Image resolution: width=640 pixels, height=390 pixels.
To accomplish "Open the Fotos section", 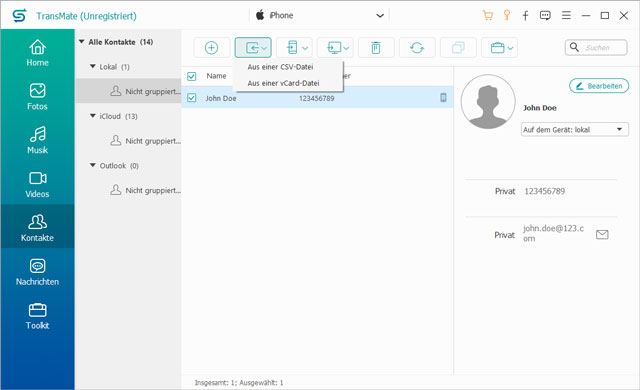I will 37,97.
